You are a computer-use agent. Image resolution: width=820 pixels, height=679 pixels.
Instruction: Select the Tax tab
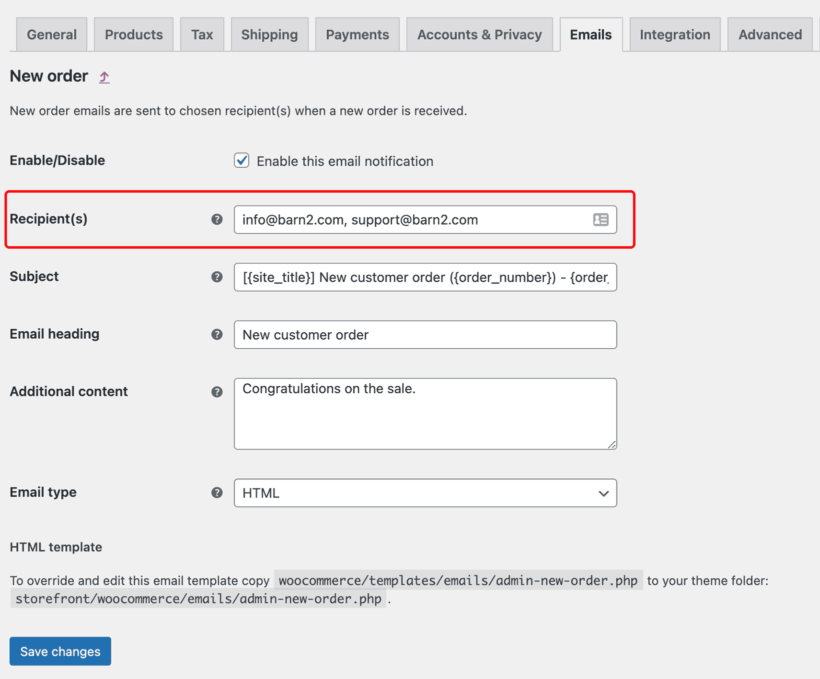coord(202,33)
